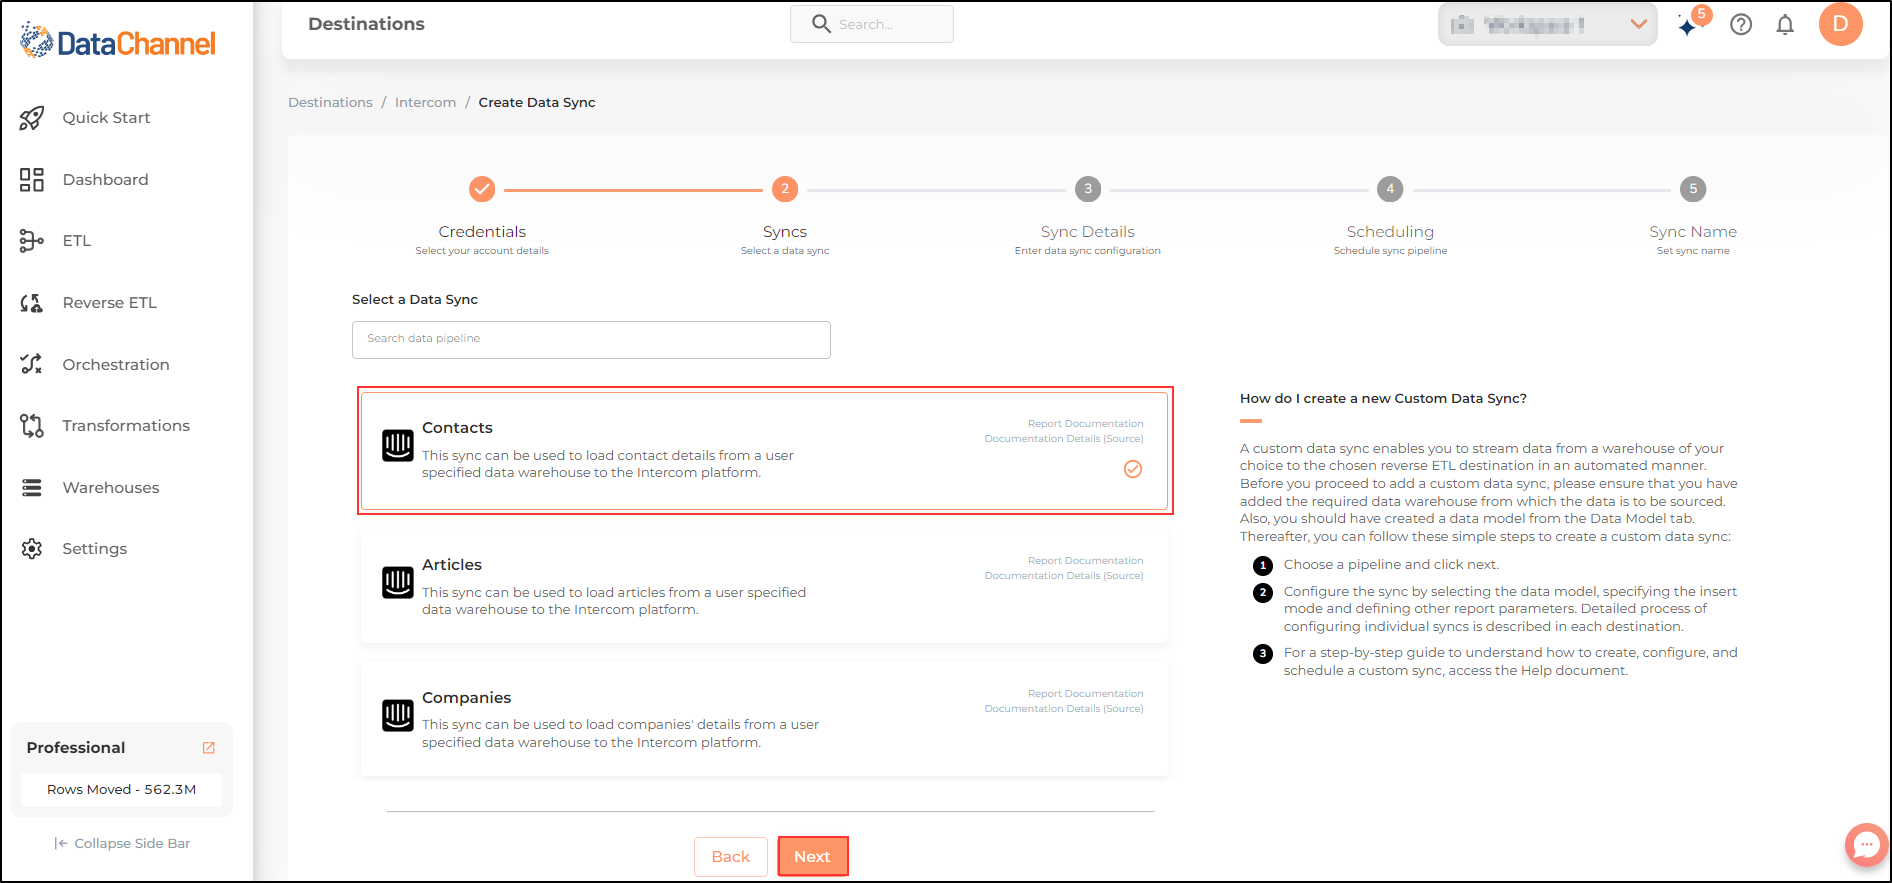1892x883 pixels.
Task: Open the notifications bell
Action: [x=1785, y=25]
